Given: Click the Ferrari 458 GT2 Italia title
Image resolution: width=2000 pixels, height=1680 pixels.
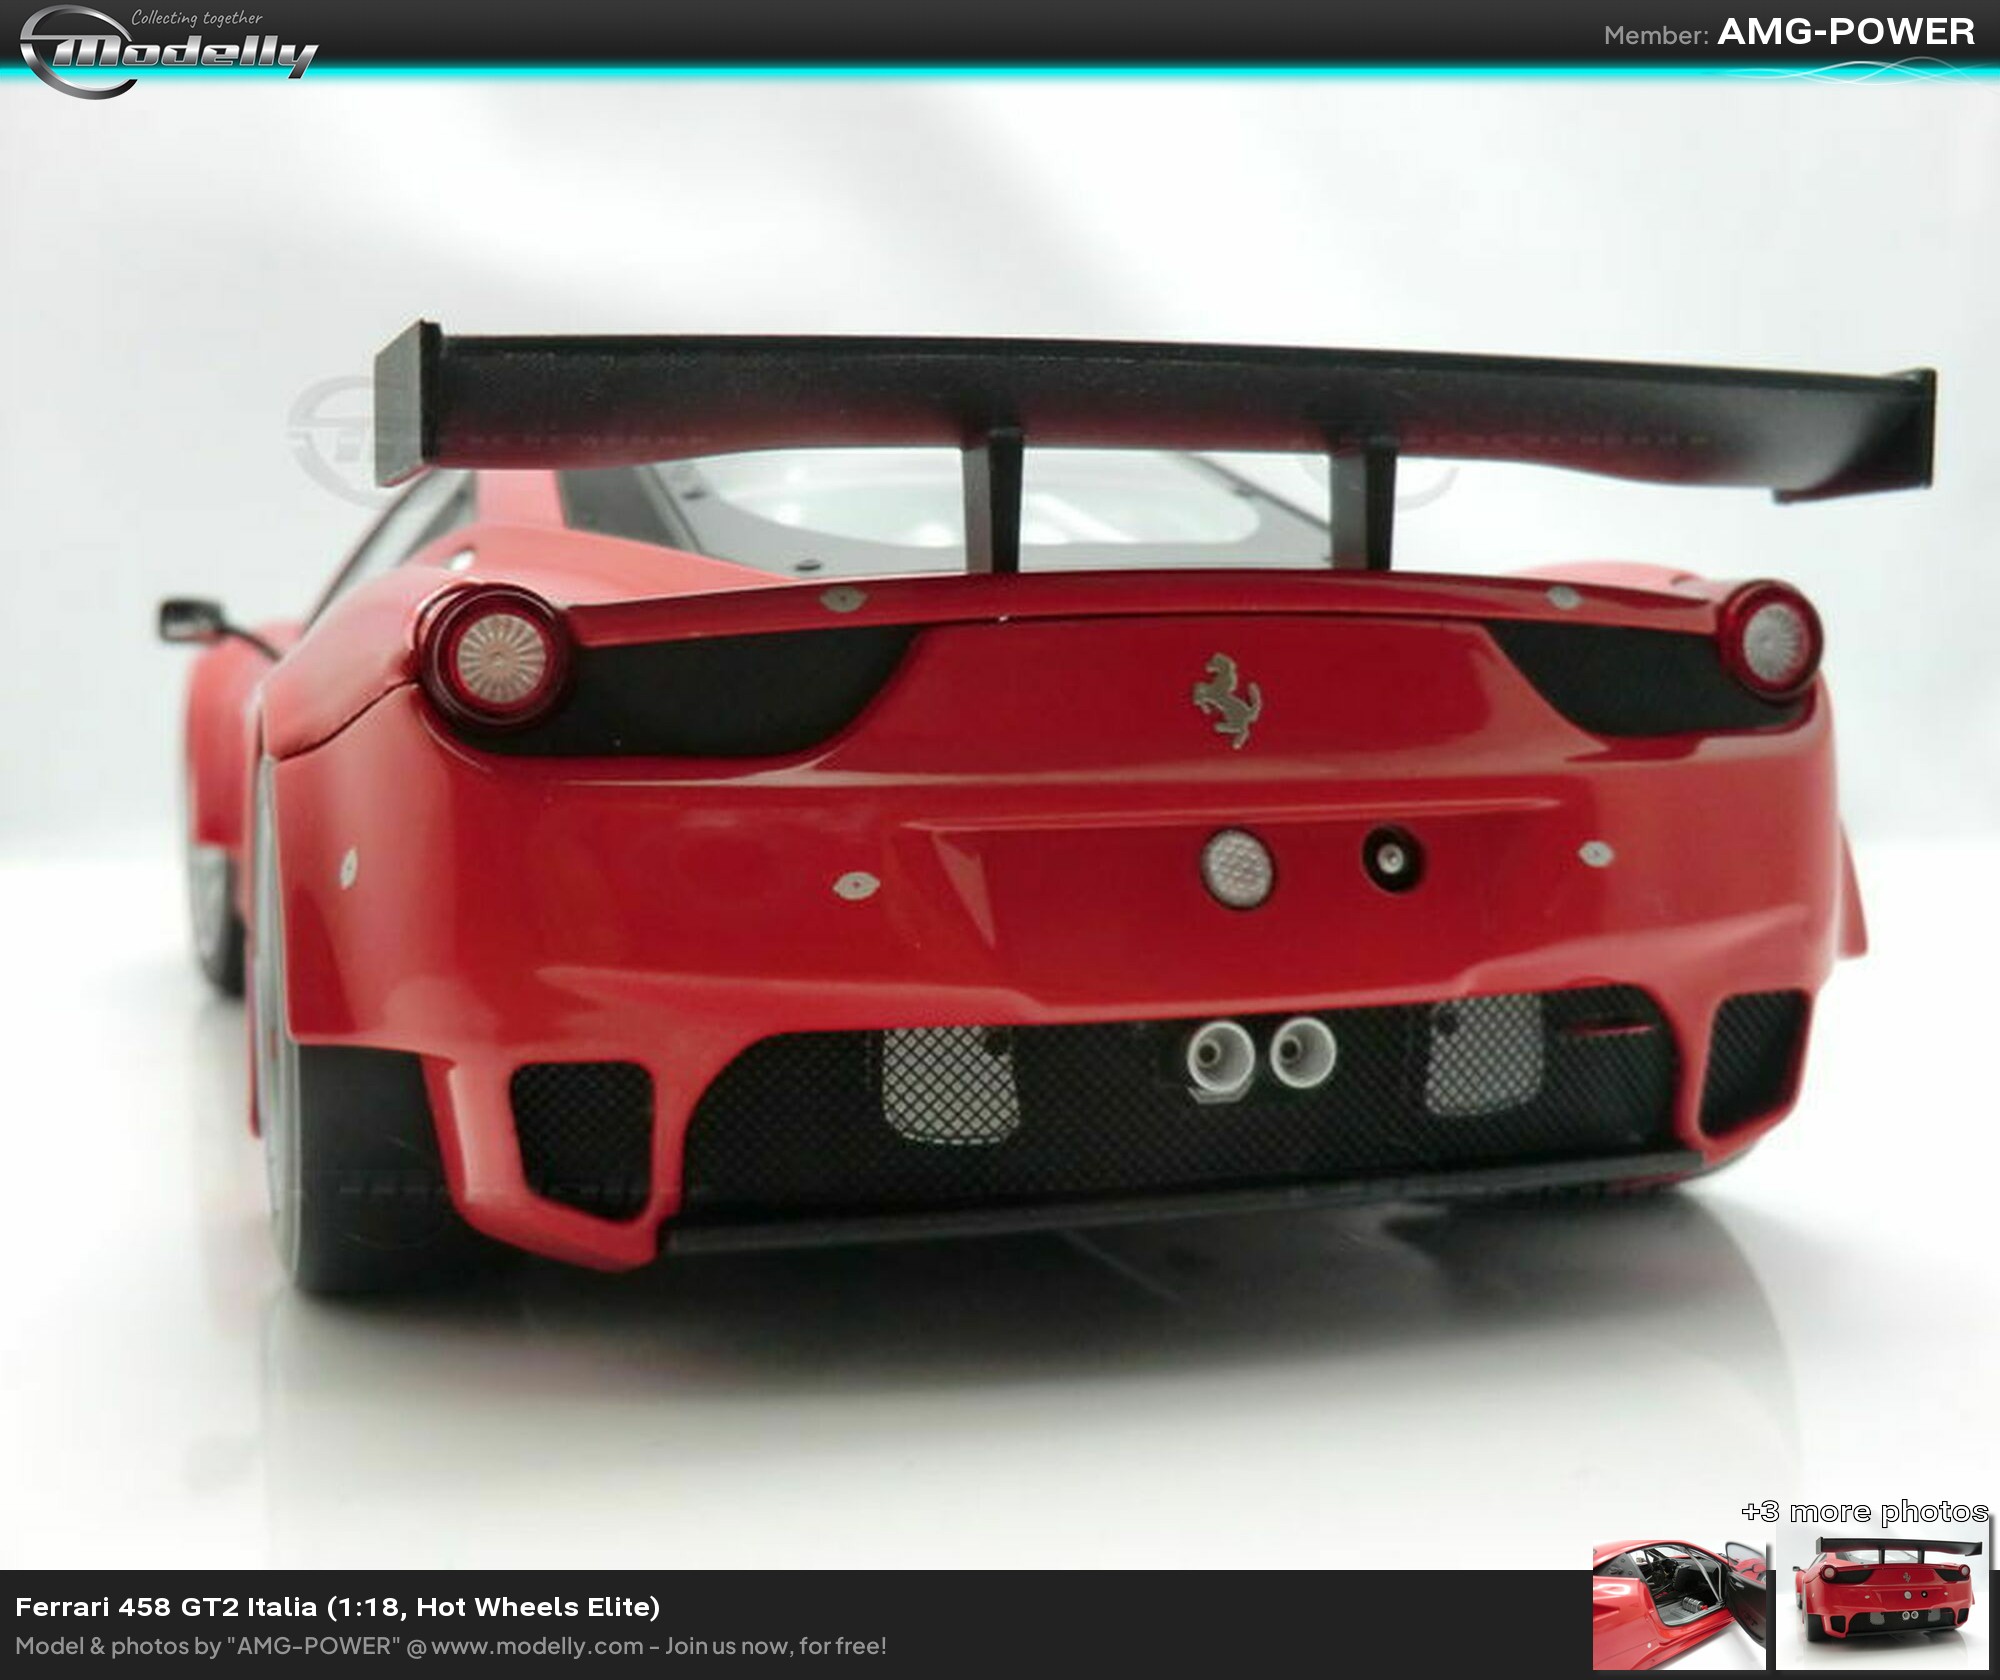Looking at the screenshot, I should pos(337,1607).
